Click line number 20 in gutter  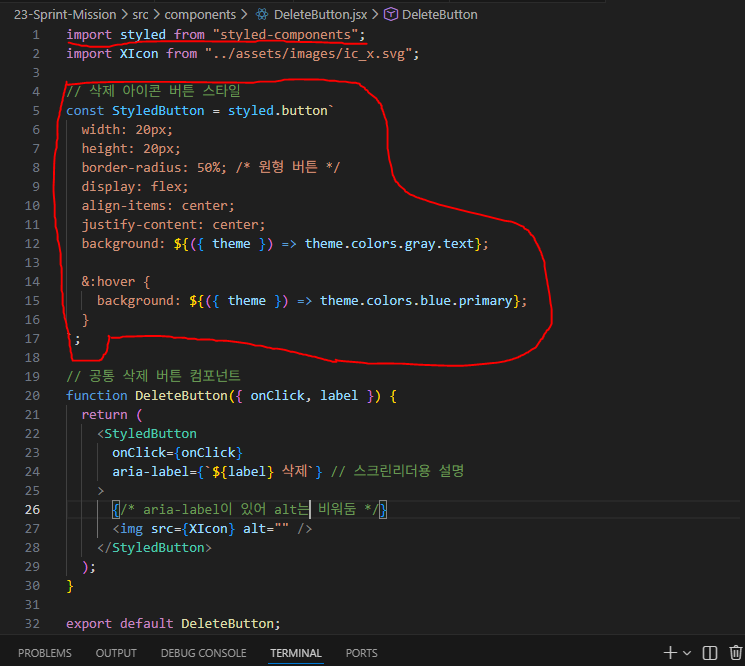(x=32, y=396)
